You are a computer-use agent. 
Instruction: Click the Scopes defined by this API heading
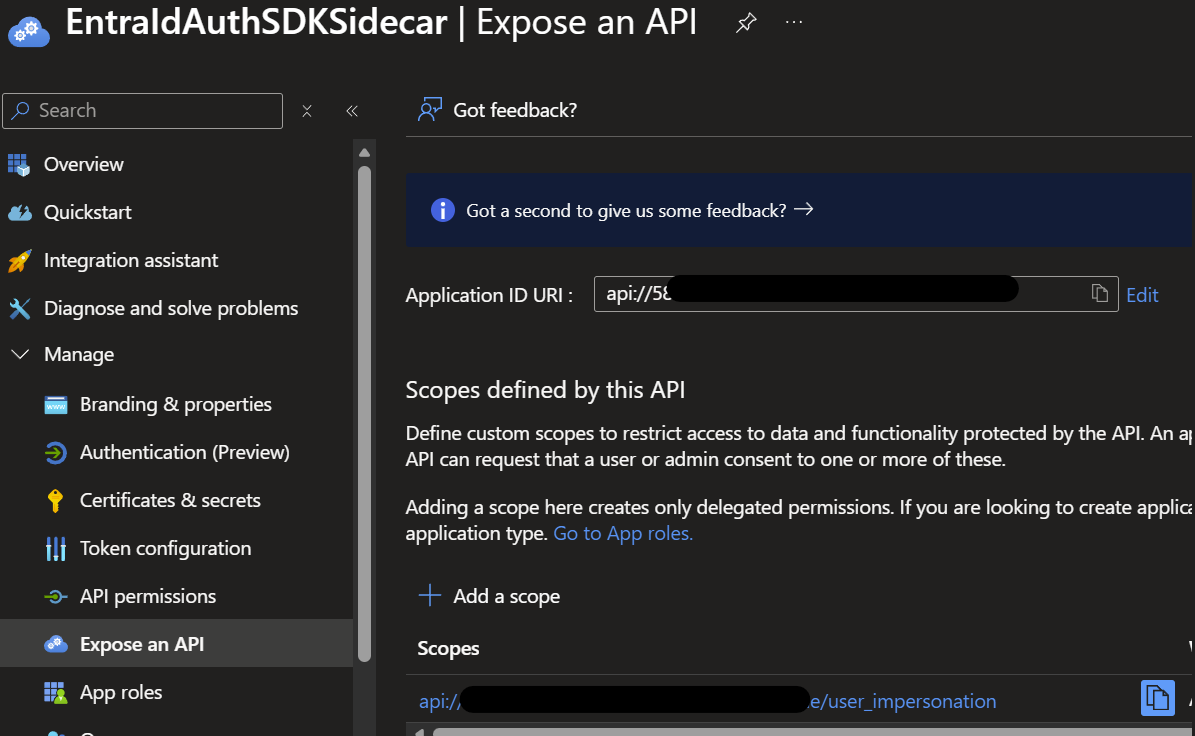[545, 390]
